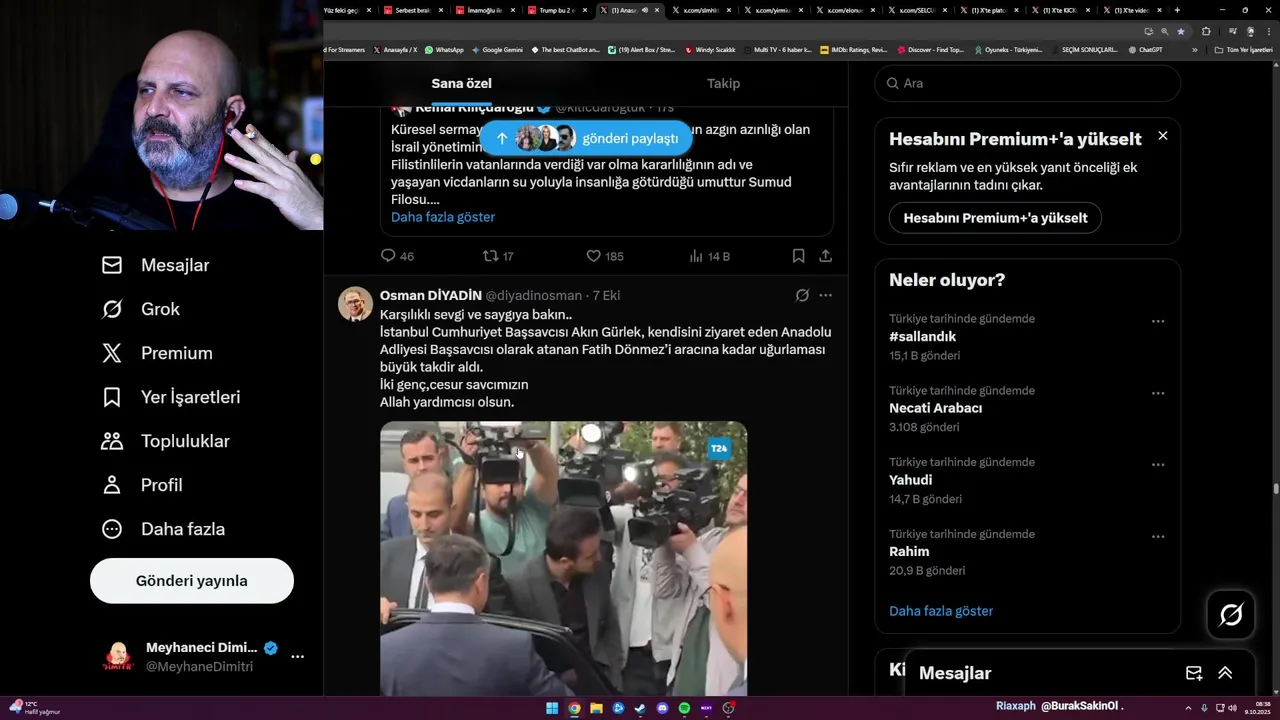Open the Premium sidebar item
The height and width of the screenshot is (720, 1280).
point(157,353)
